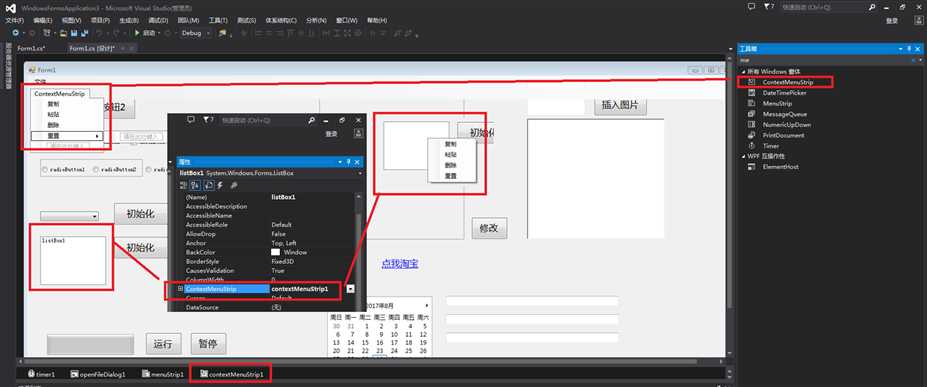Select the PrintDocument toolbox icon

(x=751, y=135)
